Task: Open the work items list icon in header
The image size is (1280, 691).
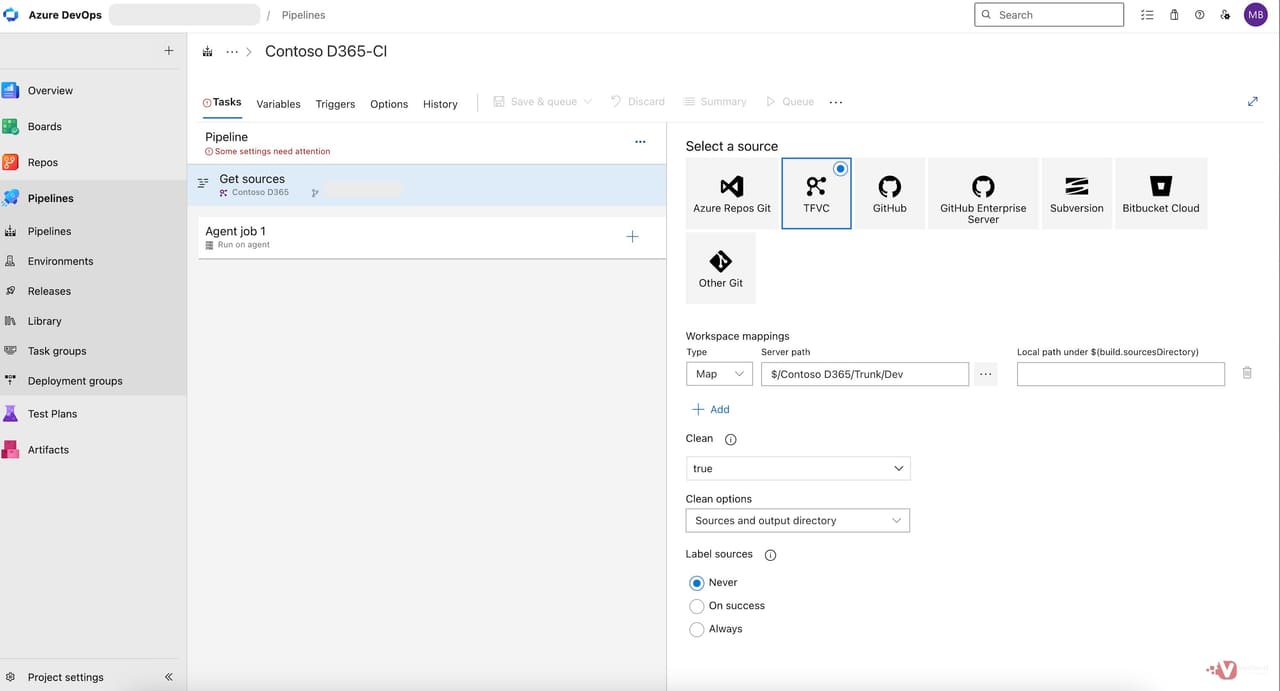Action: point(1147,15)
